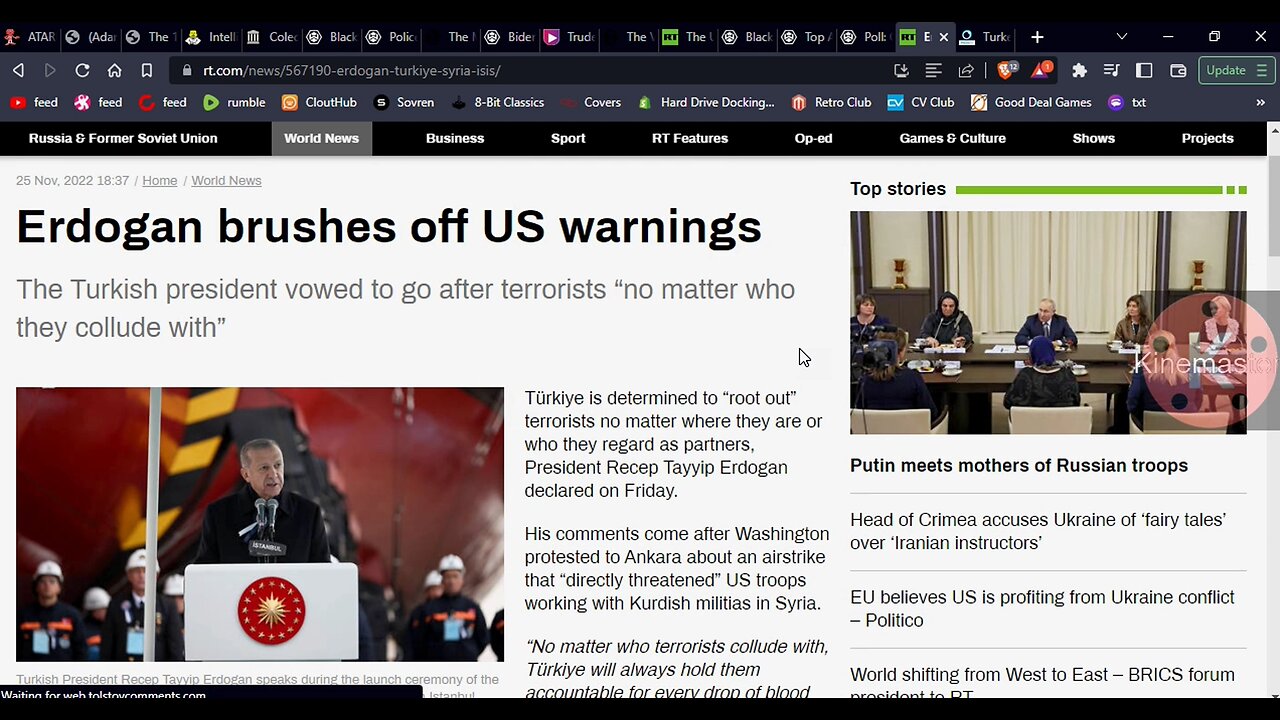This screenshot has width=1280, height=720.
Task: Click the padlock site security icon
Action: (187, 71)
